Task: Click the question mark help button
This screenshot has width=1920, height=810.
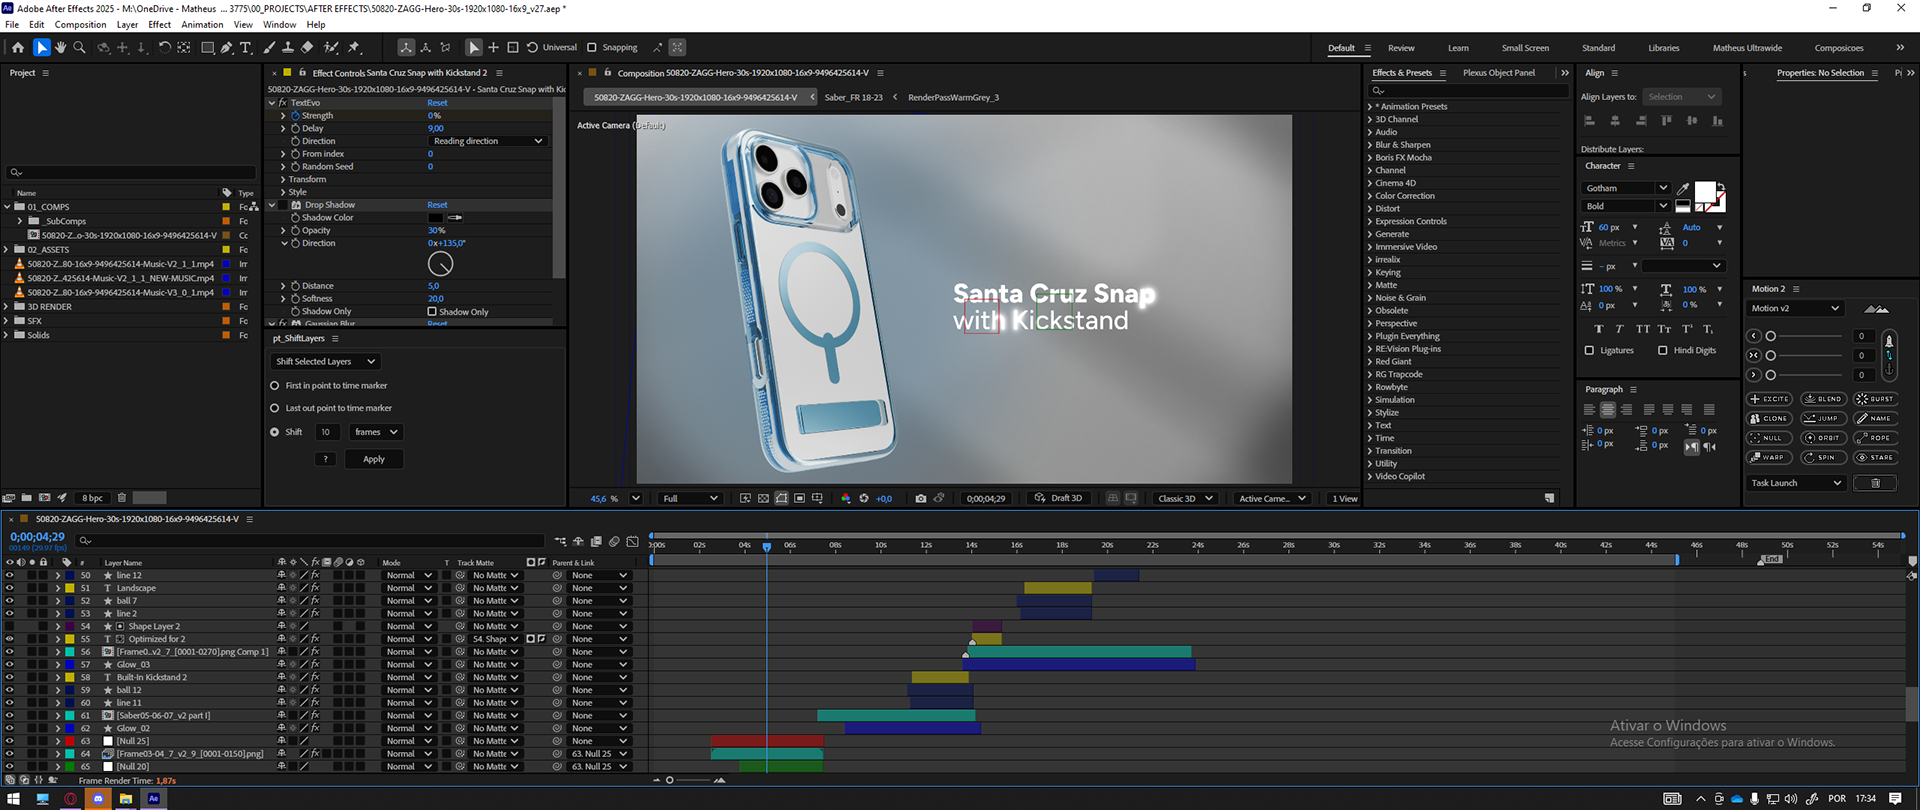Action: point(325,459)
